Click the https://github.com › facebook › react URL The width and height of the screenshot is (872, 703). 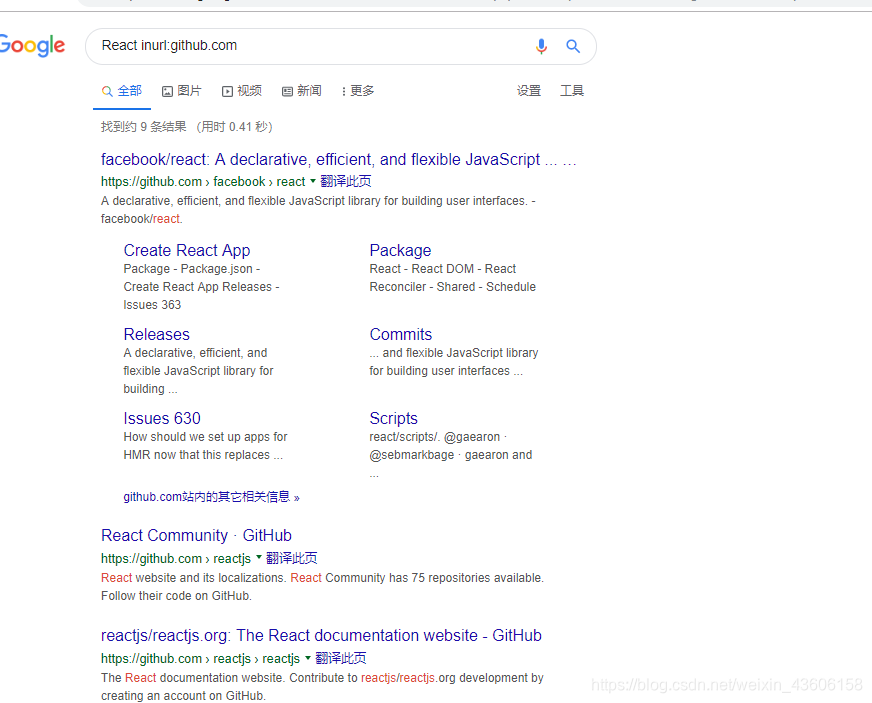pos(203,181)
